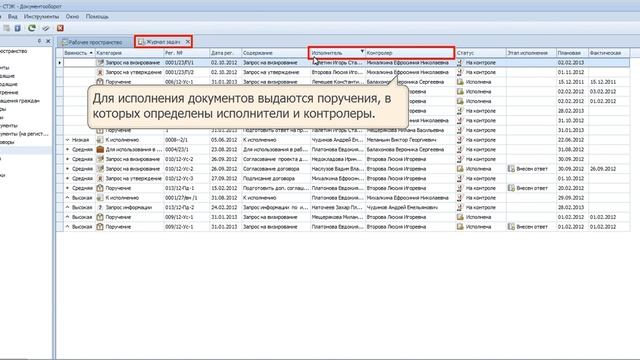The width and height of the screenshot is (640, 360).
Task: Click the blue toolbar icon left of refresh
Action: click(x=18, y=28)
